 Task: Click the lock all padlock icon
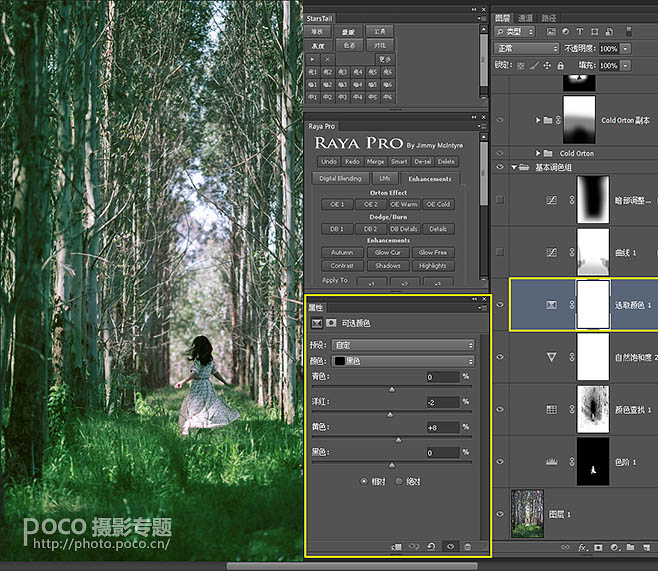560,65
